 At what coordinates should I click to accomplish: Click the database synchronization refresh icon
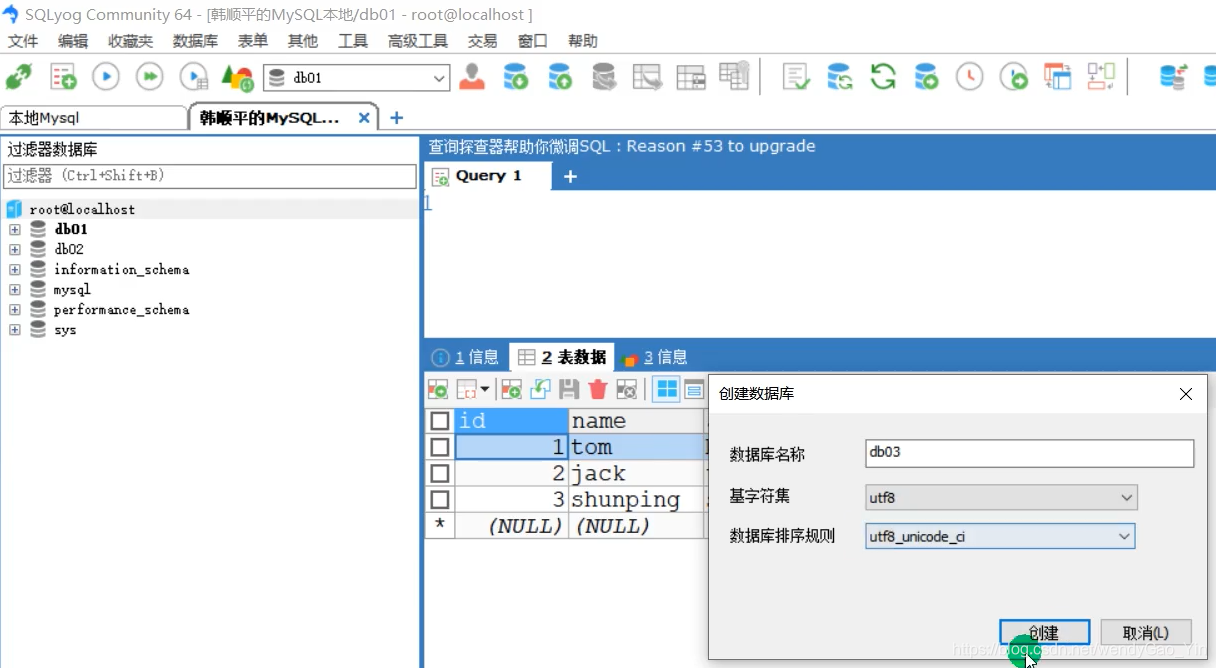(839, 77)
